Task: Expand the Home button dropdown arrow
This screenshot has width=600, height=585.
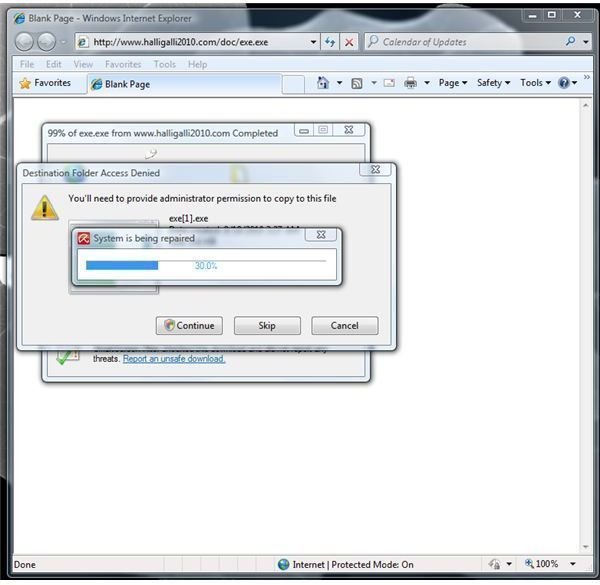Action: pos(339,83)
